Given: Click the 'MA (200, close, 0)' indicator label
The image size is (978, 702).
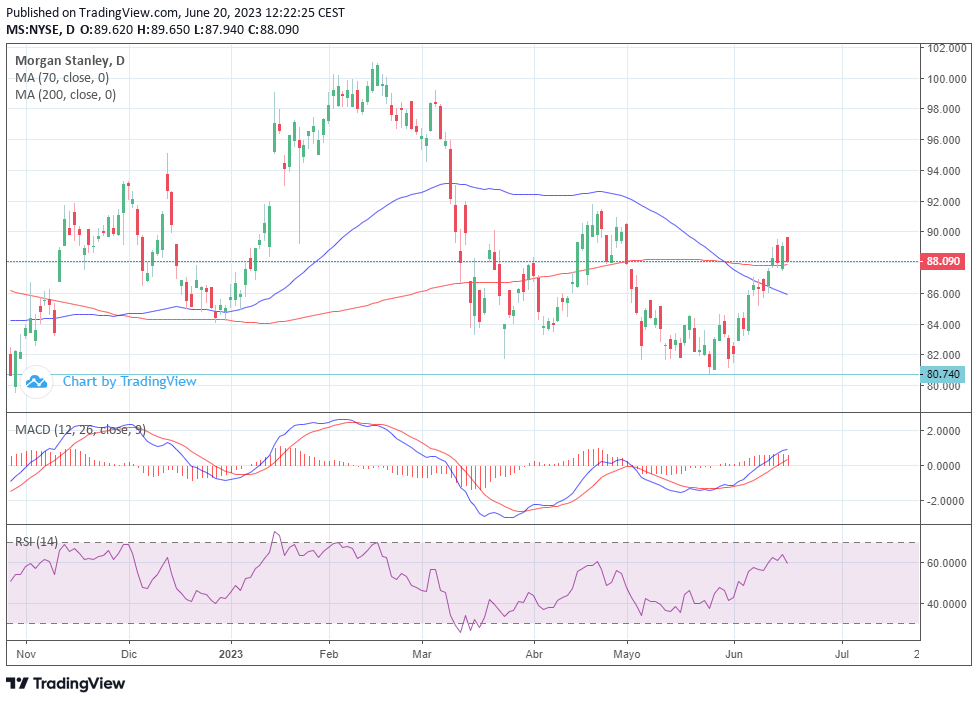Looking at the screenshot, I should pyautogui.click(x=65, y=94).
